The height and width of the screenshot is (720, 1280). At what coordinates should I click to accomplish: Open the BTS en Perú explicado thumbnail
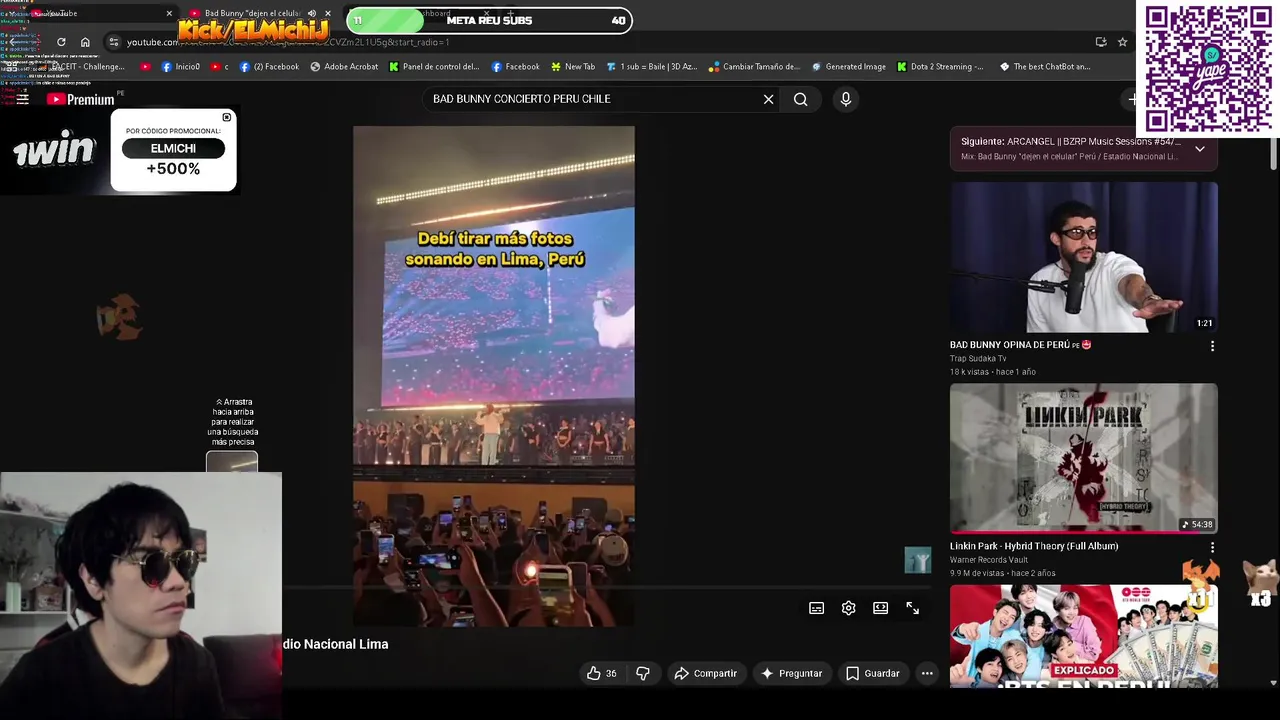point(1084,636)
